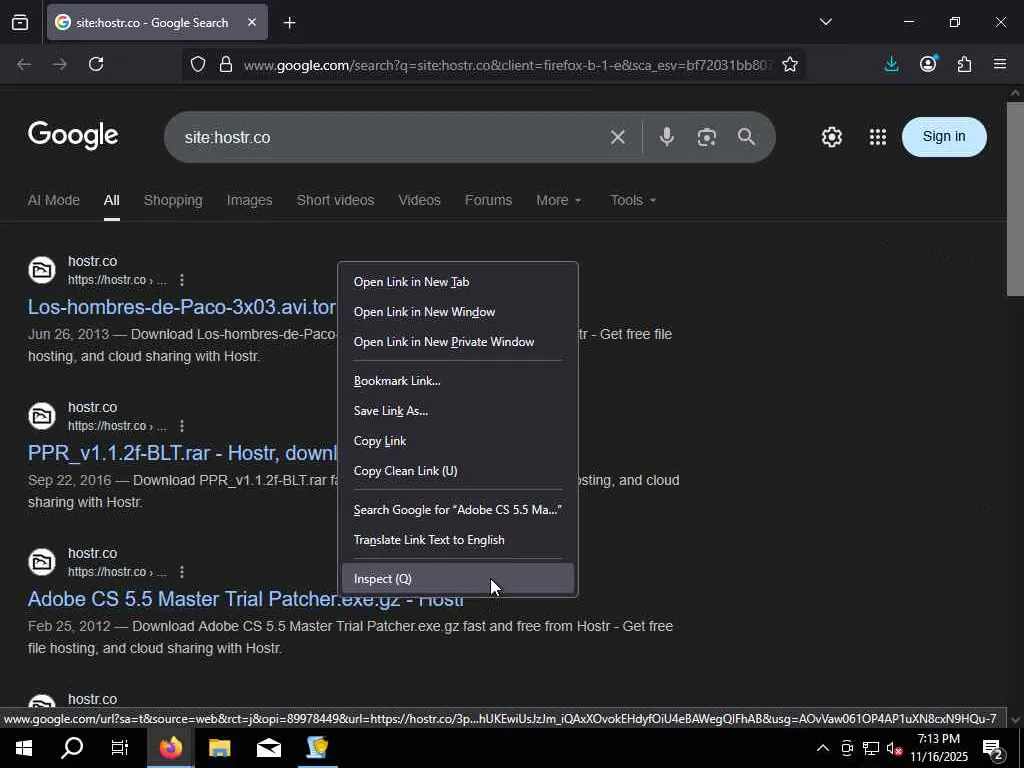The height and width of the screenshot is (768, 1024).
Task: Close the Google Search browser tab
Action: click(252, 23)
